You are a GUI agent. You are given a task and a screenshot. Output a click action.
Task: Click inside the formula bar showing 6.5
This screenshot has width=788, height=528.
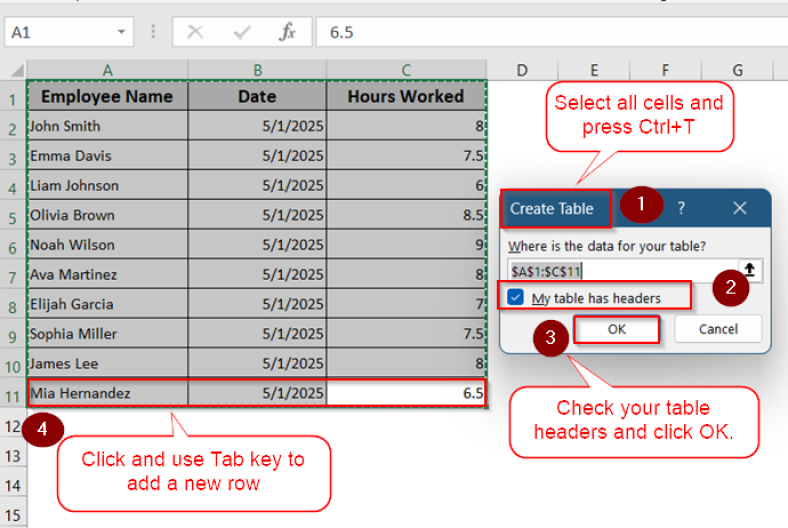coord(550,32)
